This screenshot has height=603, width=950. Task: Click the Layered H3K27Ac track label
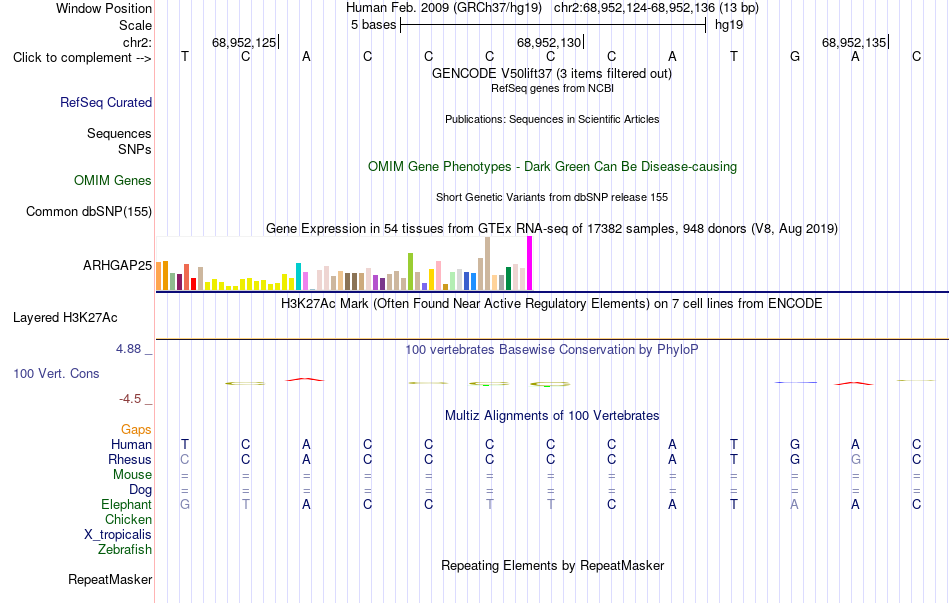65,318
